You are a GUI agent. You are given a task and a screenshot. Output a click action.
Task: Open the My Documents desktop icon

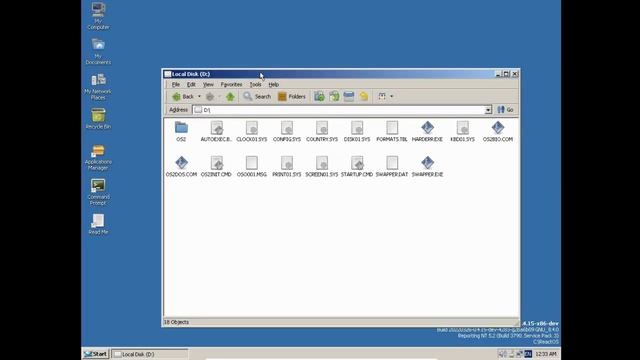(98, 51)
